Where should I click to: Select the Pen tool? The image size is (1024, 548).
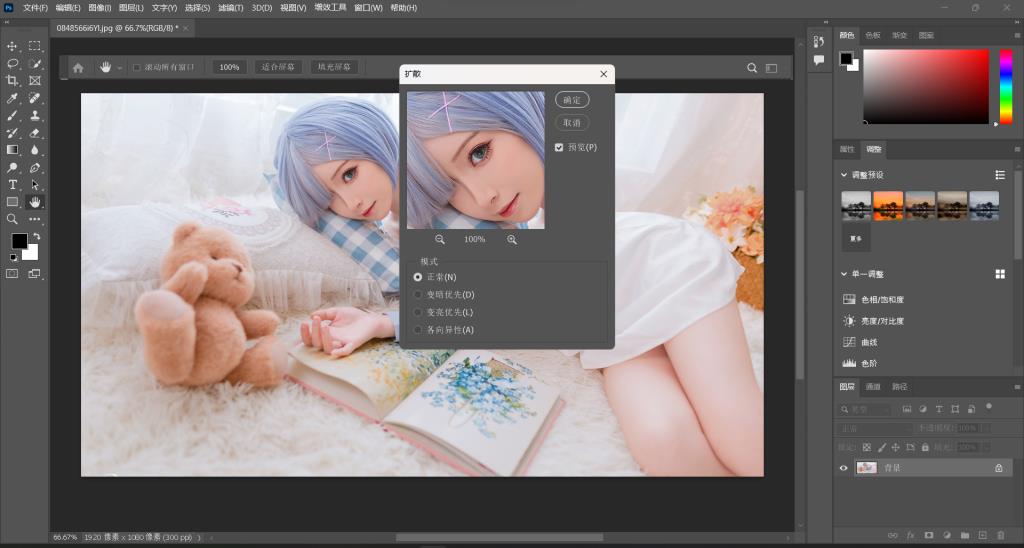35,168
